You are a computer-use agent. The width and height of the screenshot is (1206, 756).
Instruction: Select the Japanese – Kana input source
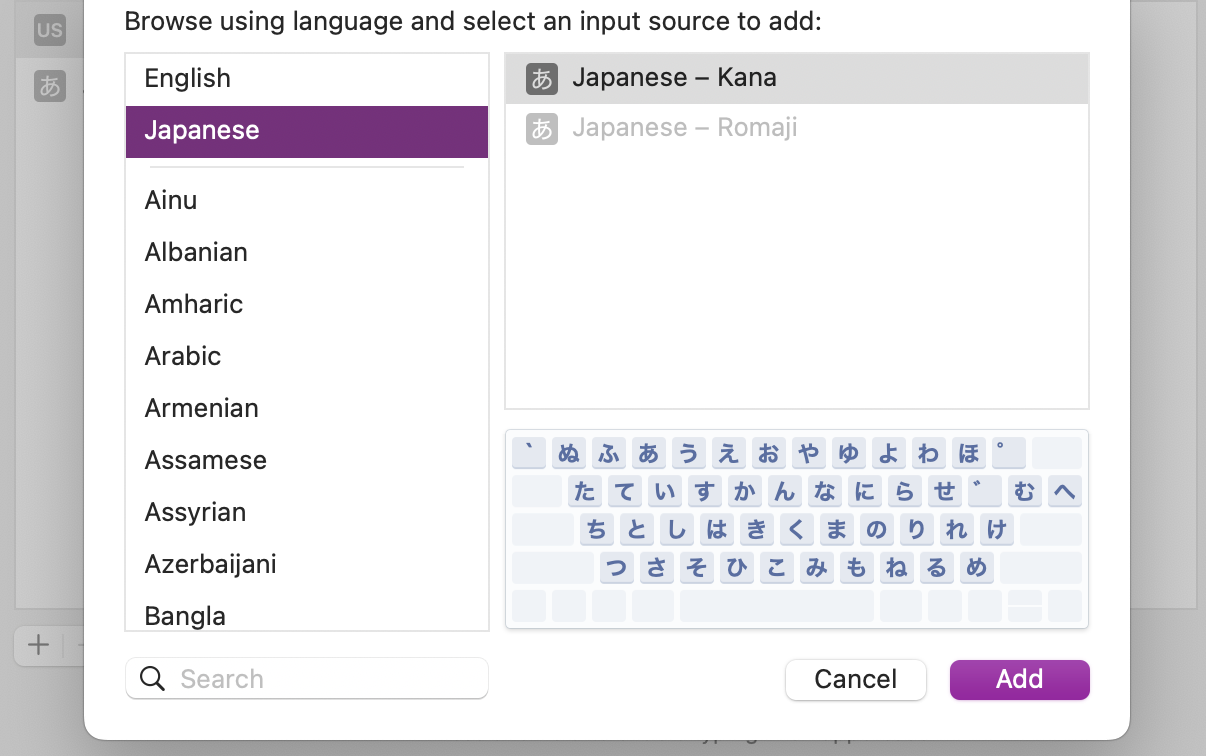tap(674, 78)
